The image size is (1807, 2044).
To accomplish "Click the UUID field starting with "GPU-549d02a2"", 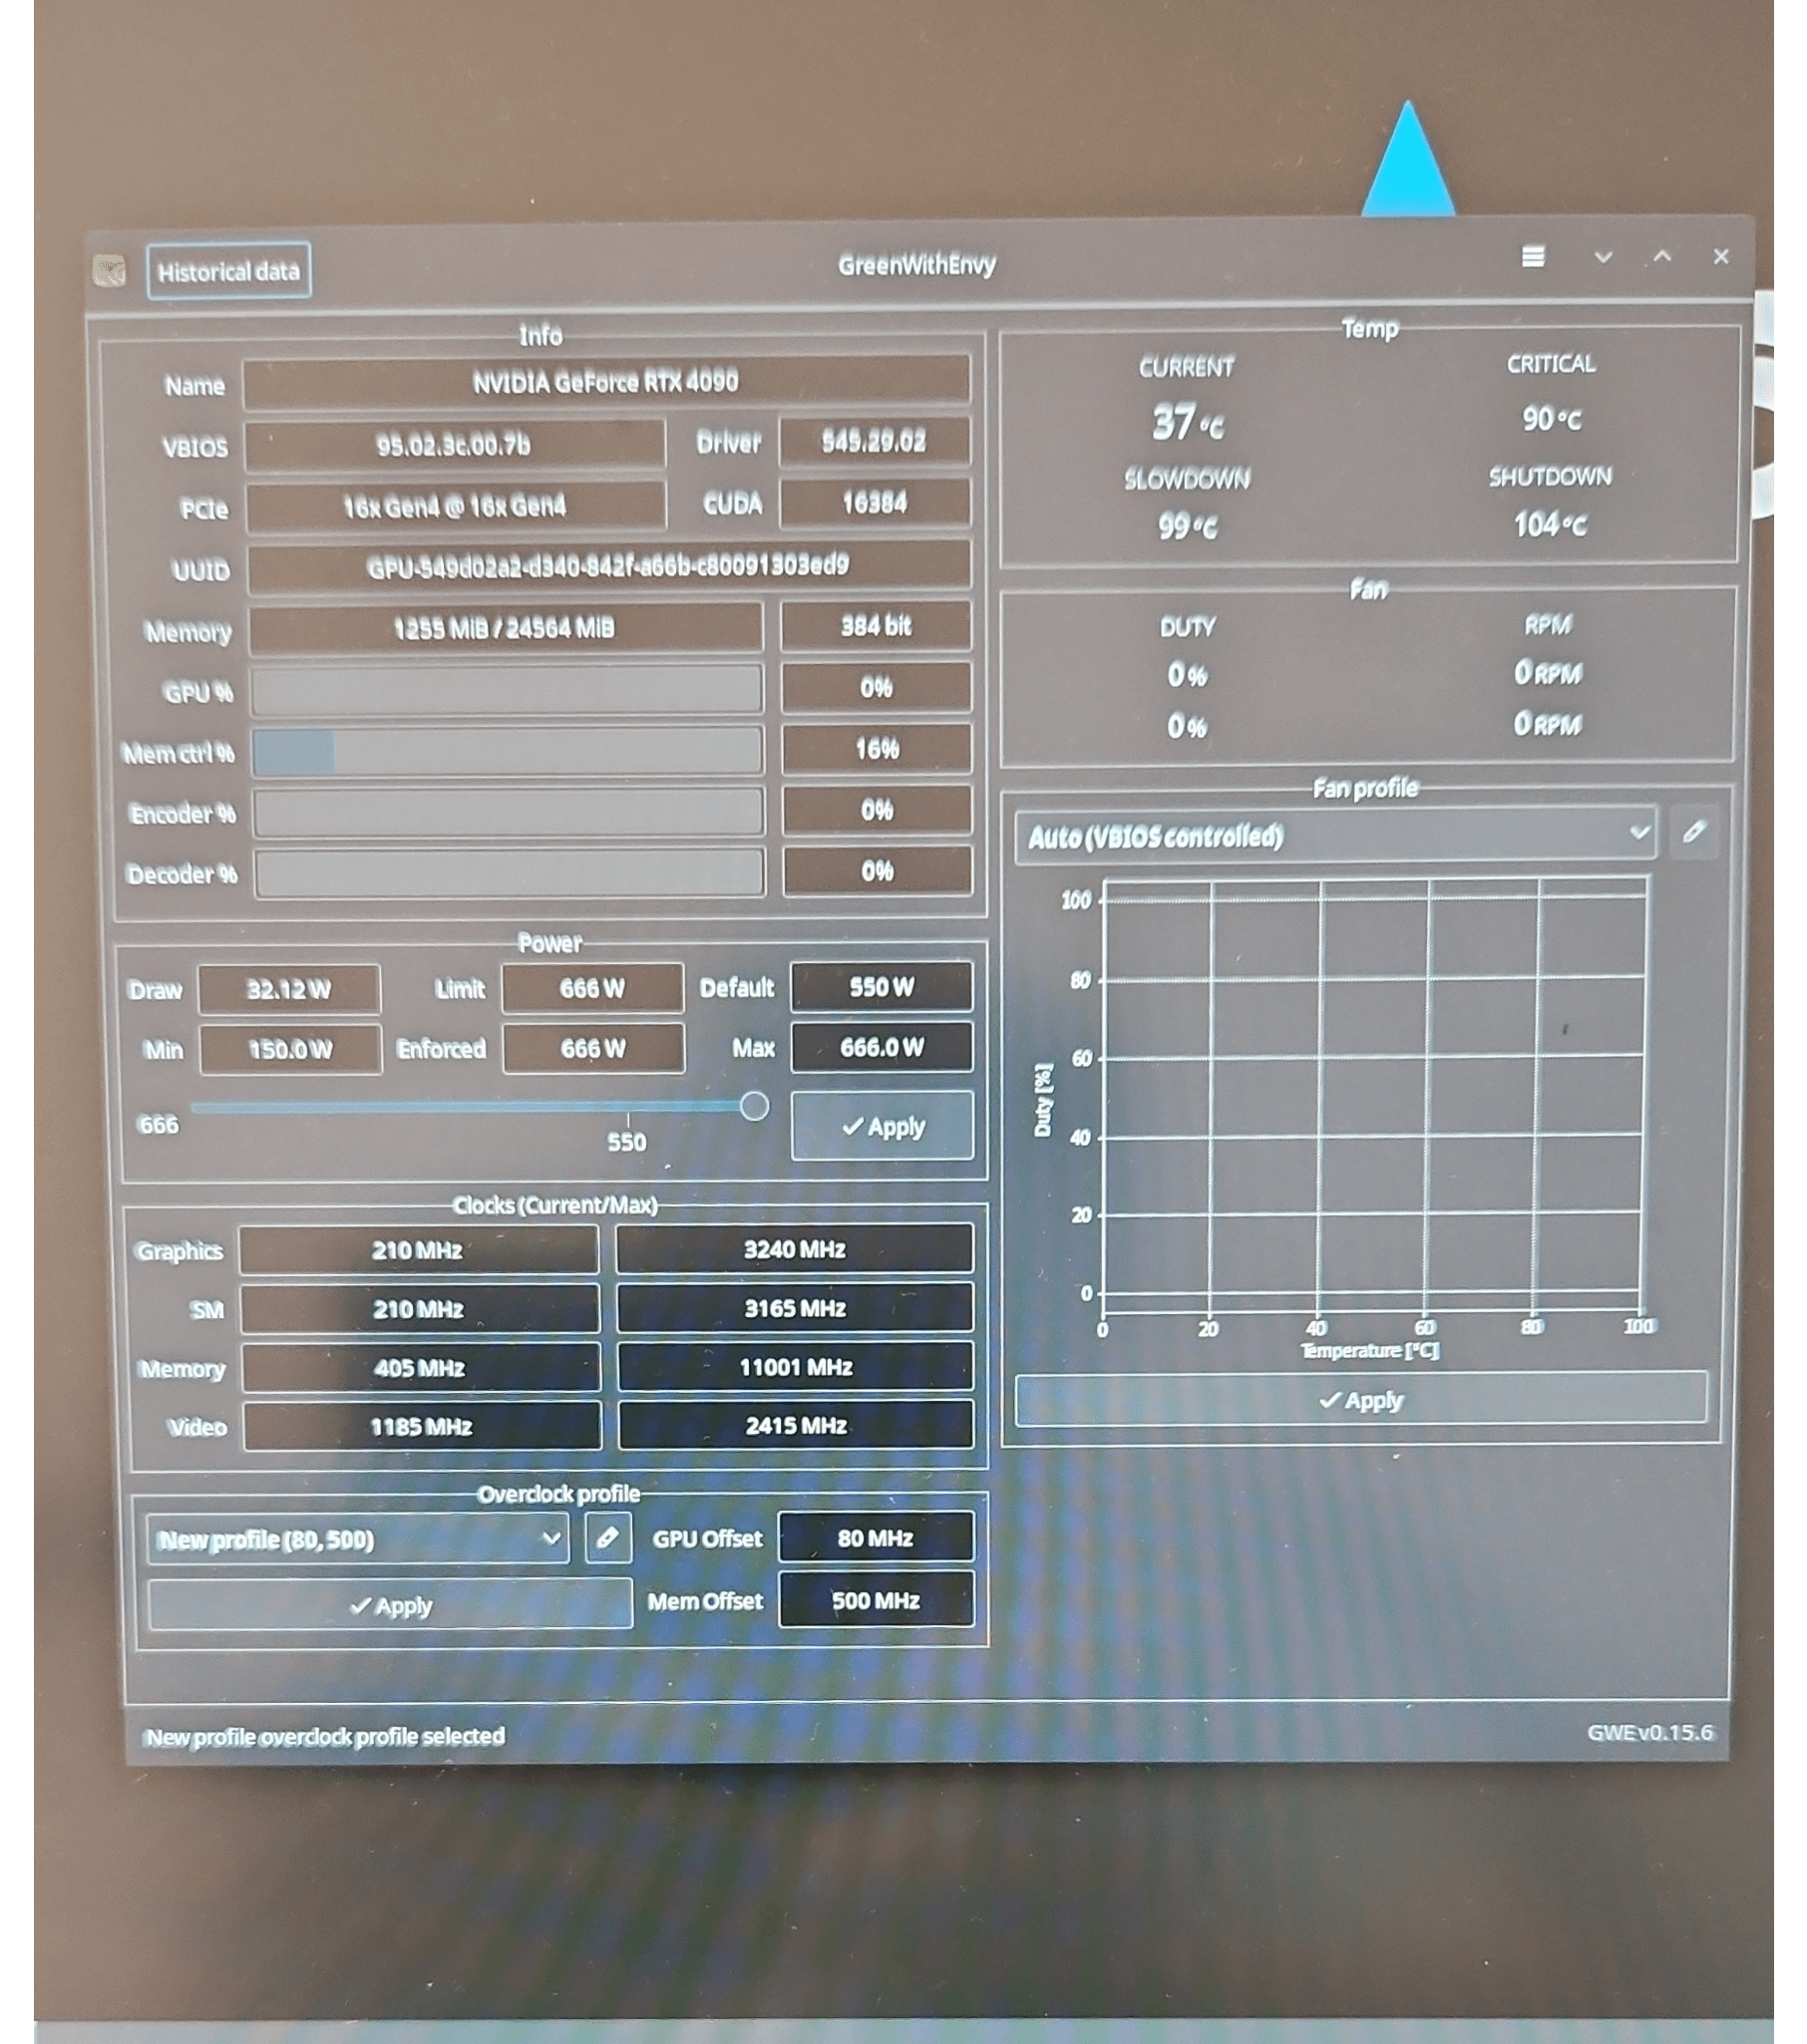I will (x=609, y=567).
